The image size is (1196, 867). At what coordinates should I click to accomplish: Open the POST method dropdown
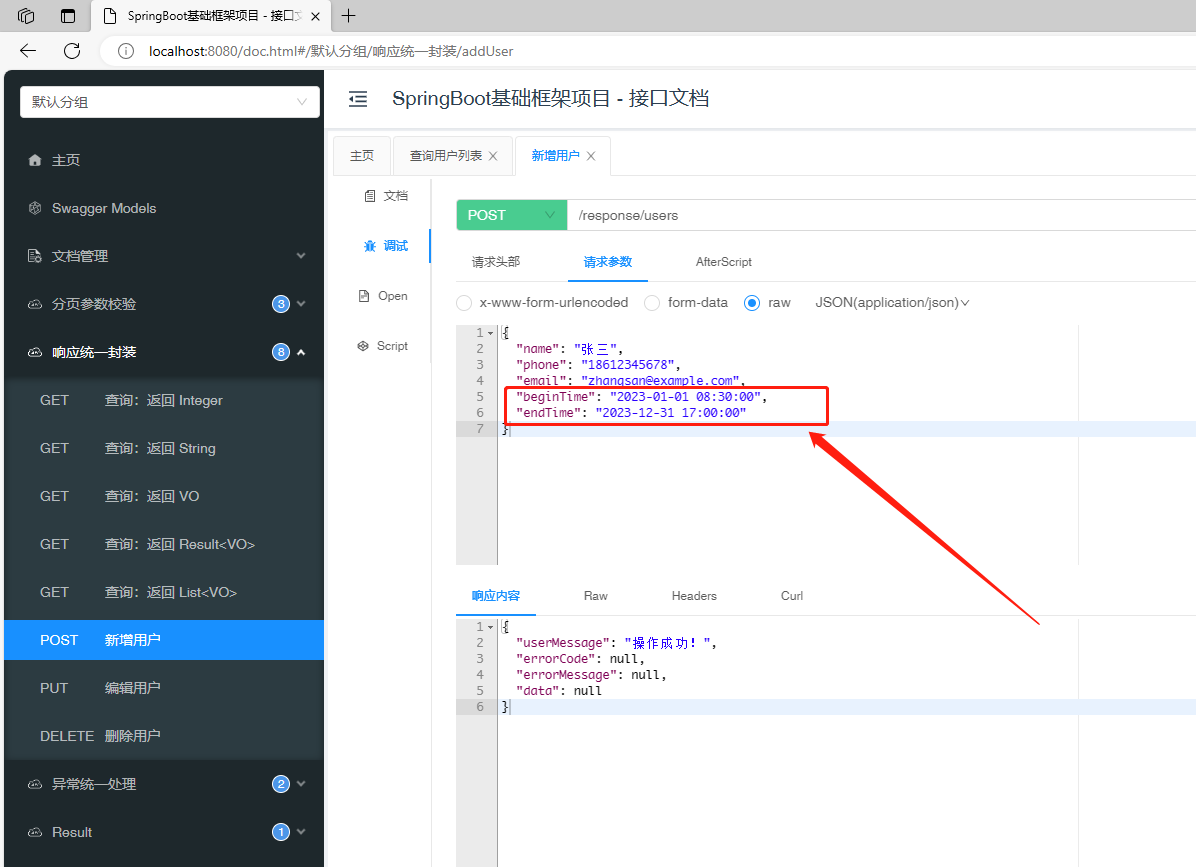click(x=512, y=215)
